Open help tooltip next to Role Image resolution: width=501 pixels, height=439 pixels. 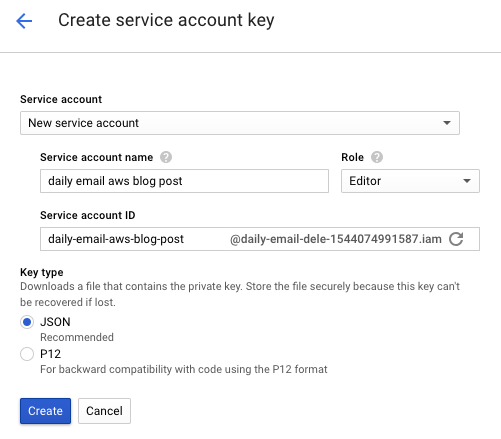[377, 157]
